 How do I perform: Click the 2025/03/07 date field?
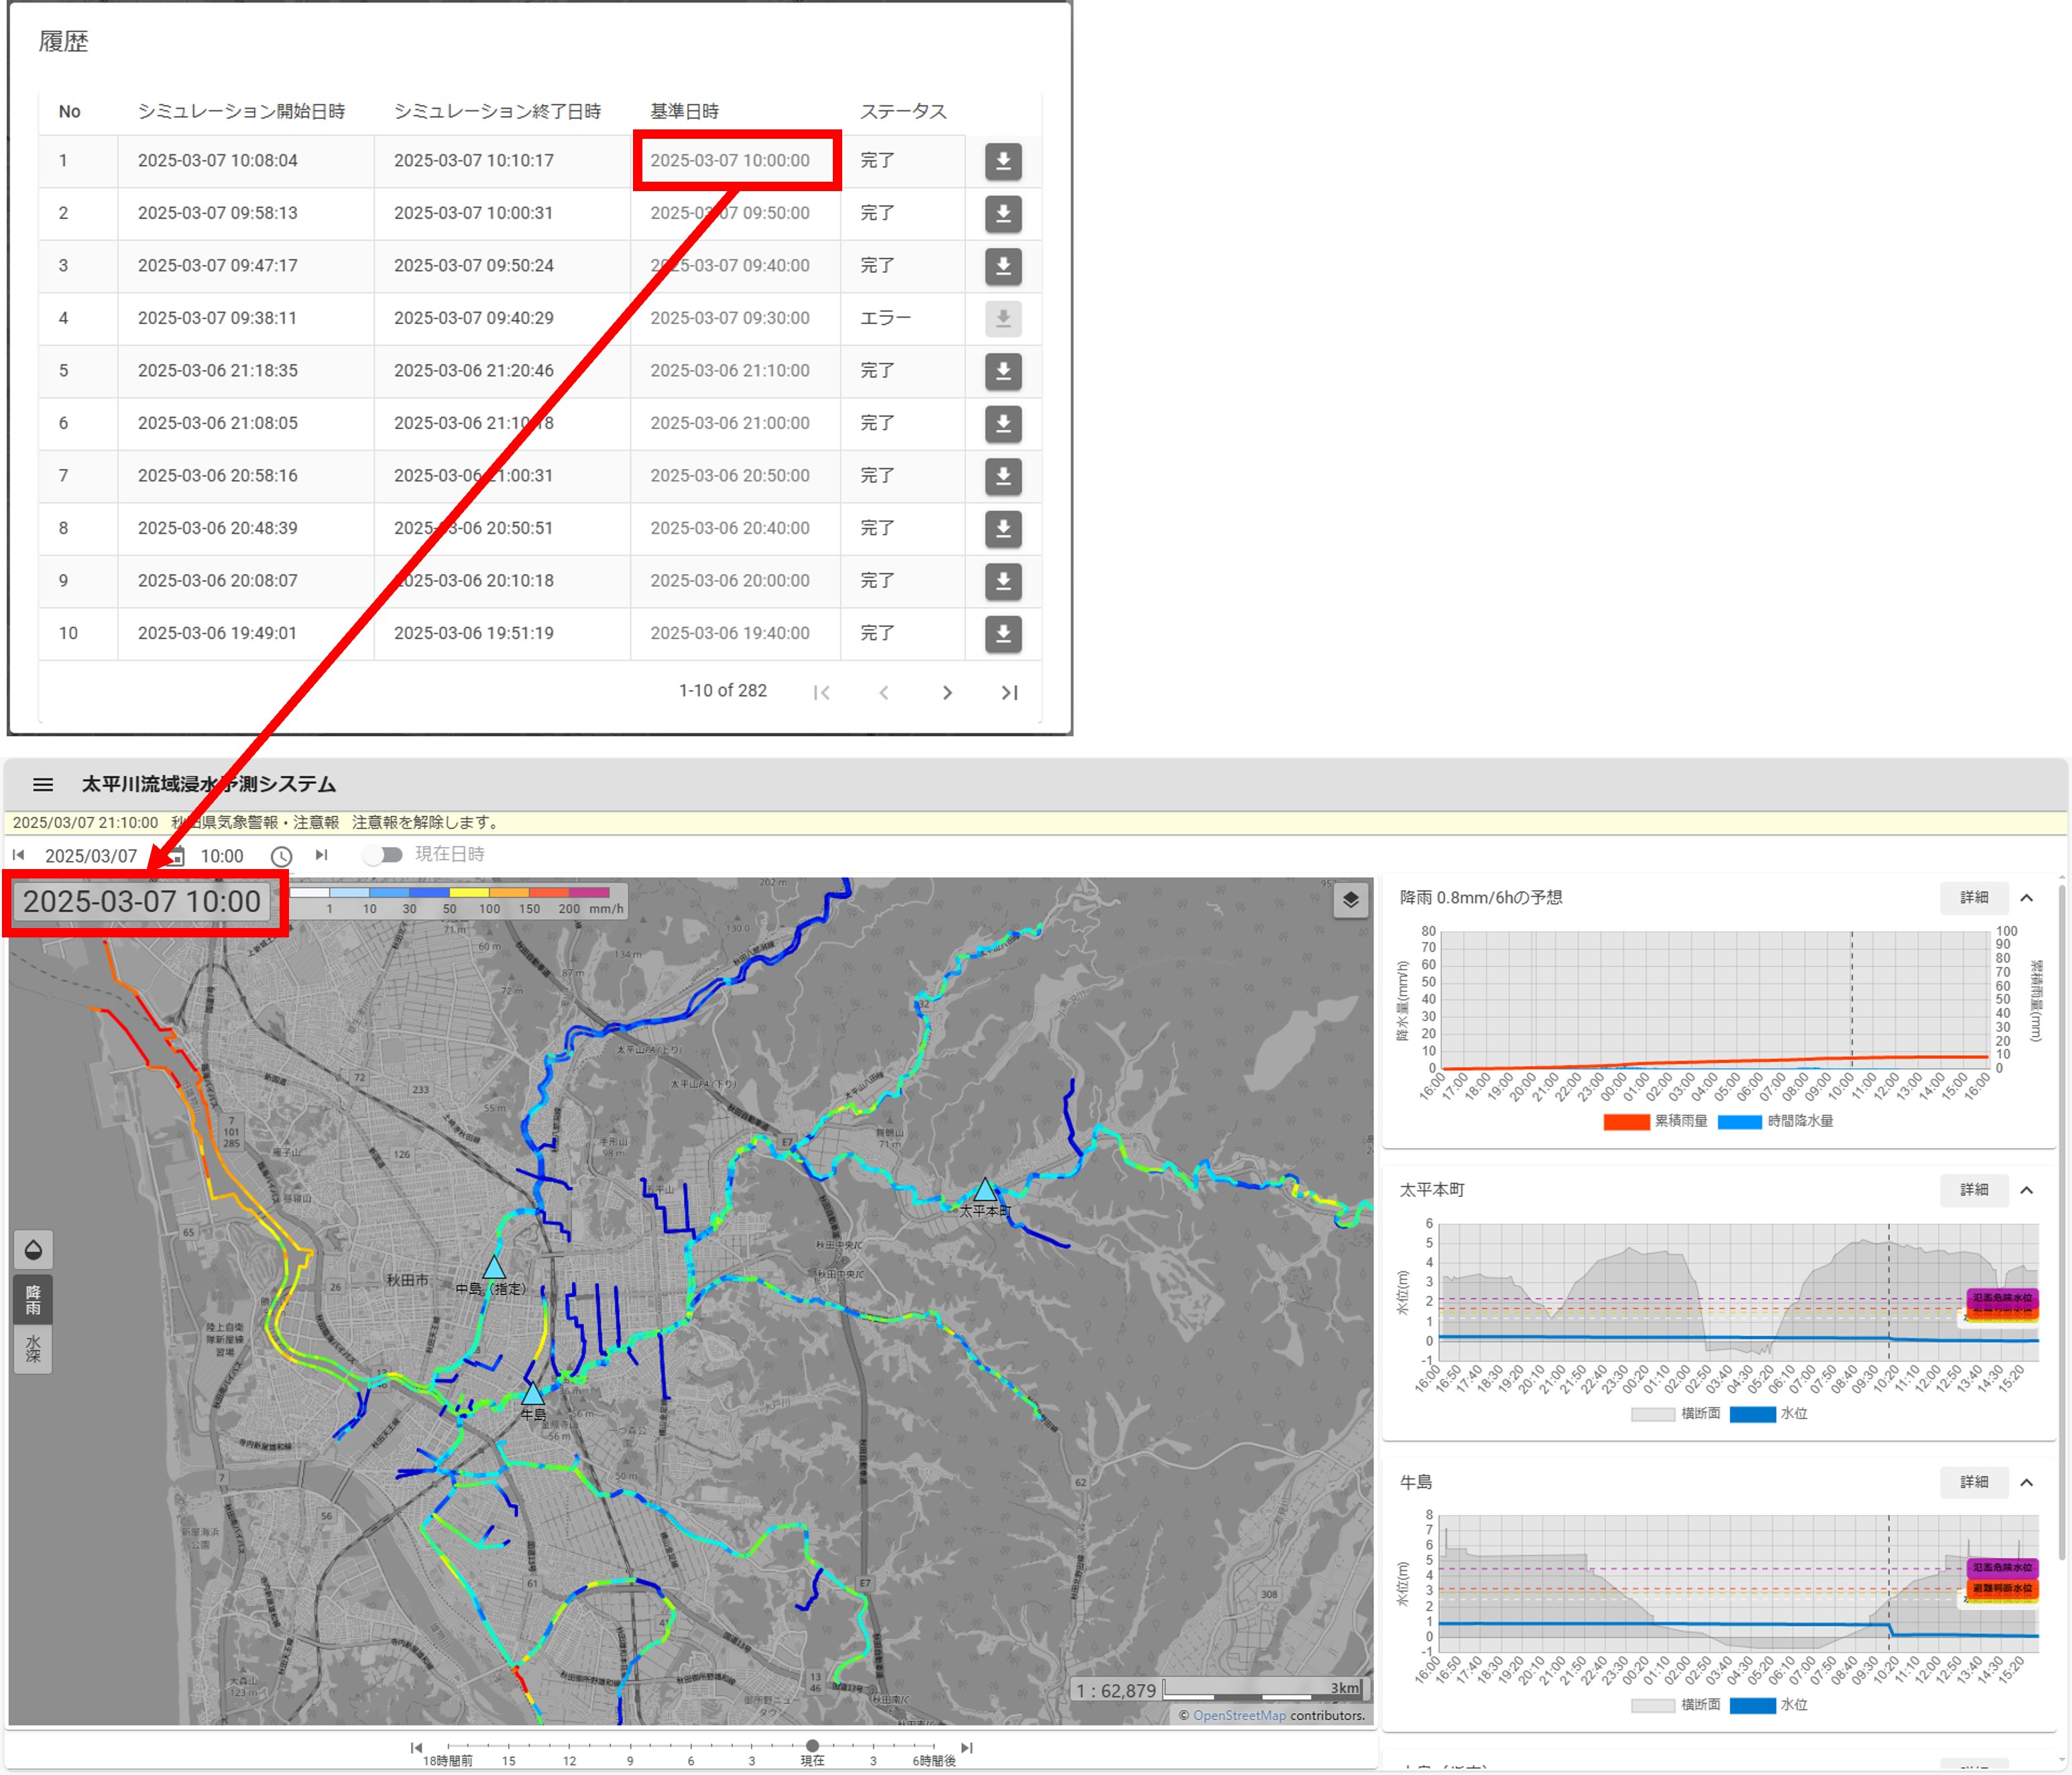[x=91, y=856]
